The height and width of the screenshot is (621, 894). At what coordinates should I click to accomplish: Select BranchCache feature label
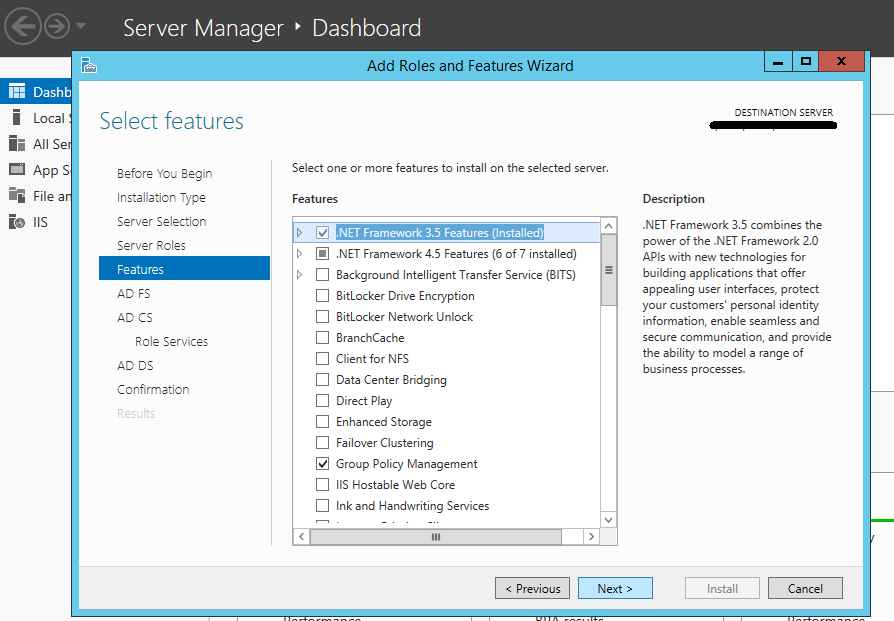click(370, 338)
